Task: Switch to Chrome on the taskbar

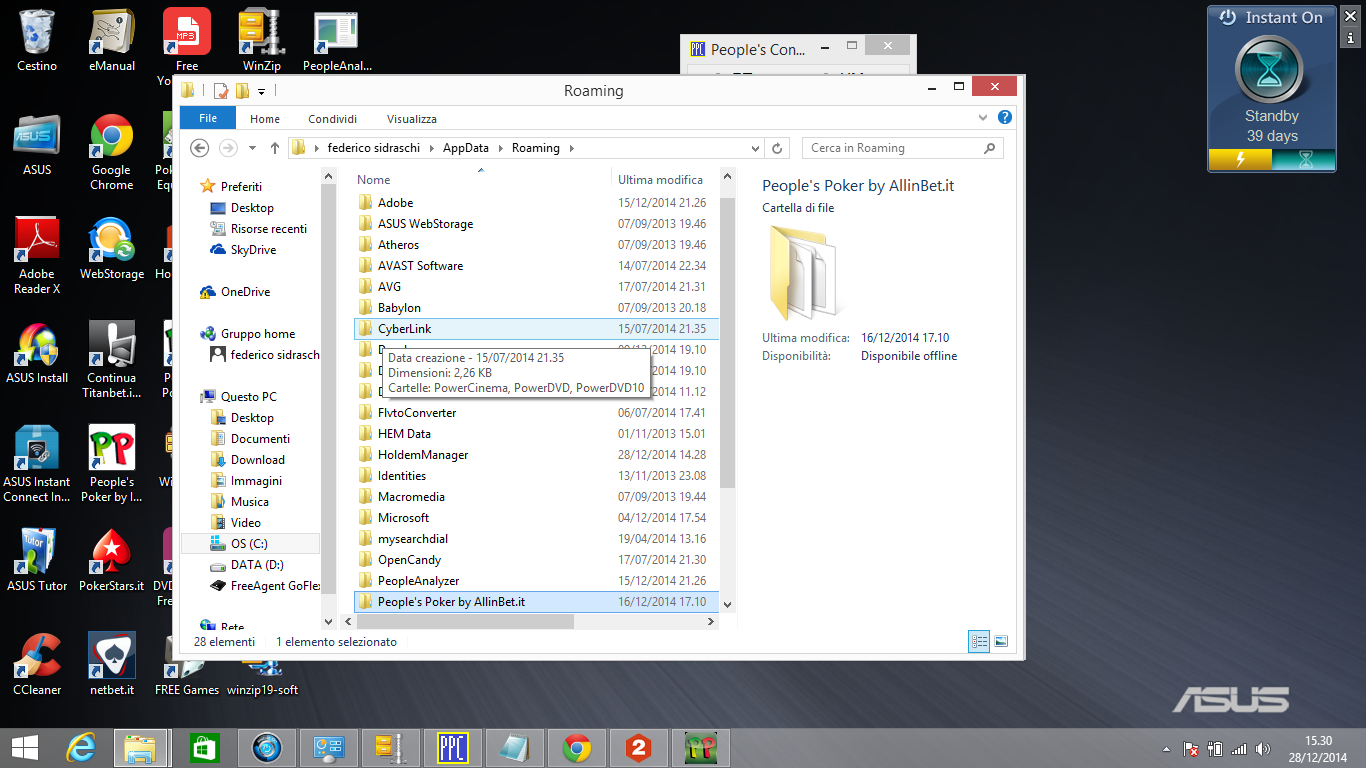Action: click(576, 747)
